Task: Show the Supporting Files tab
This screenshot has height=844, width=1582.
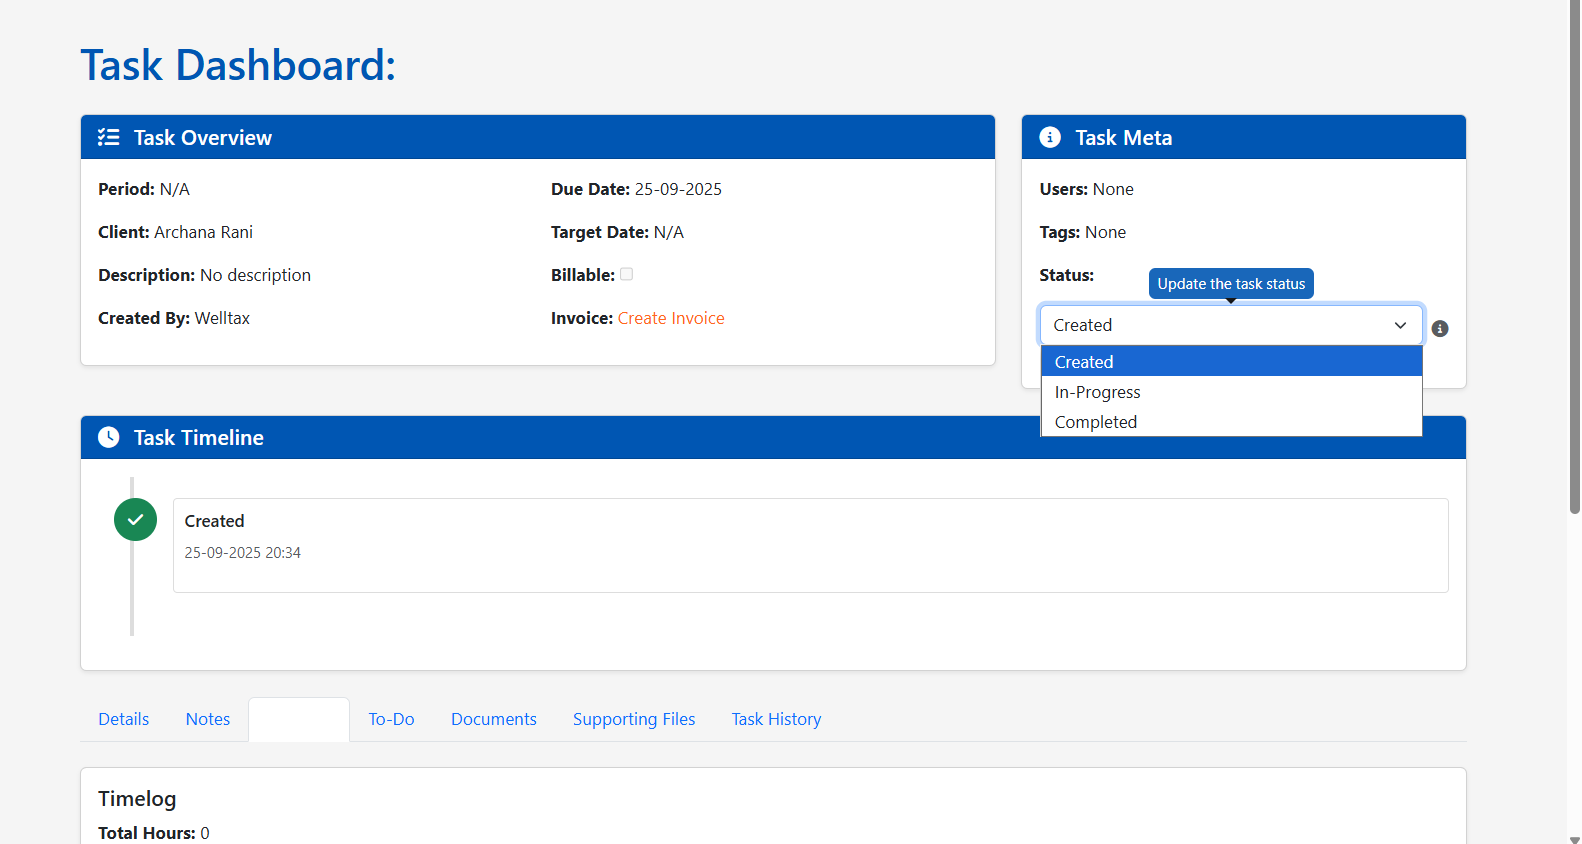Action: tap(634, 719)
